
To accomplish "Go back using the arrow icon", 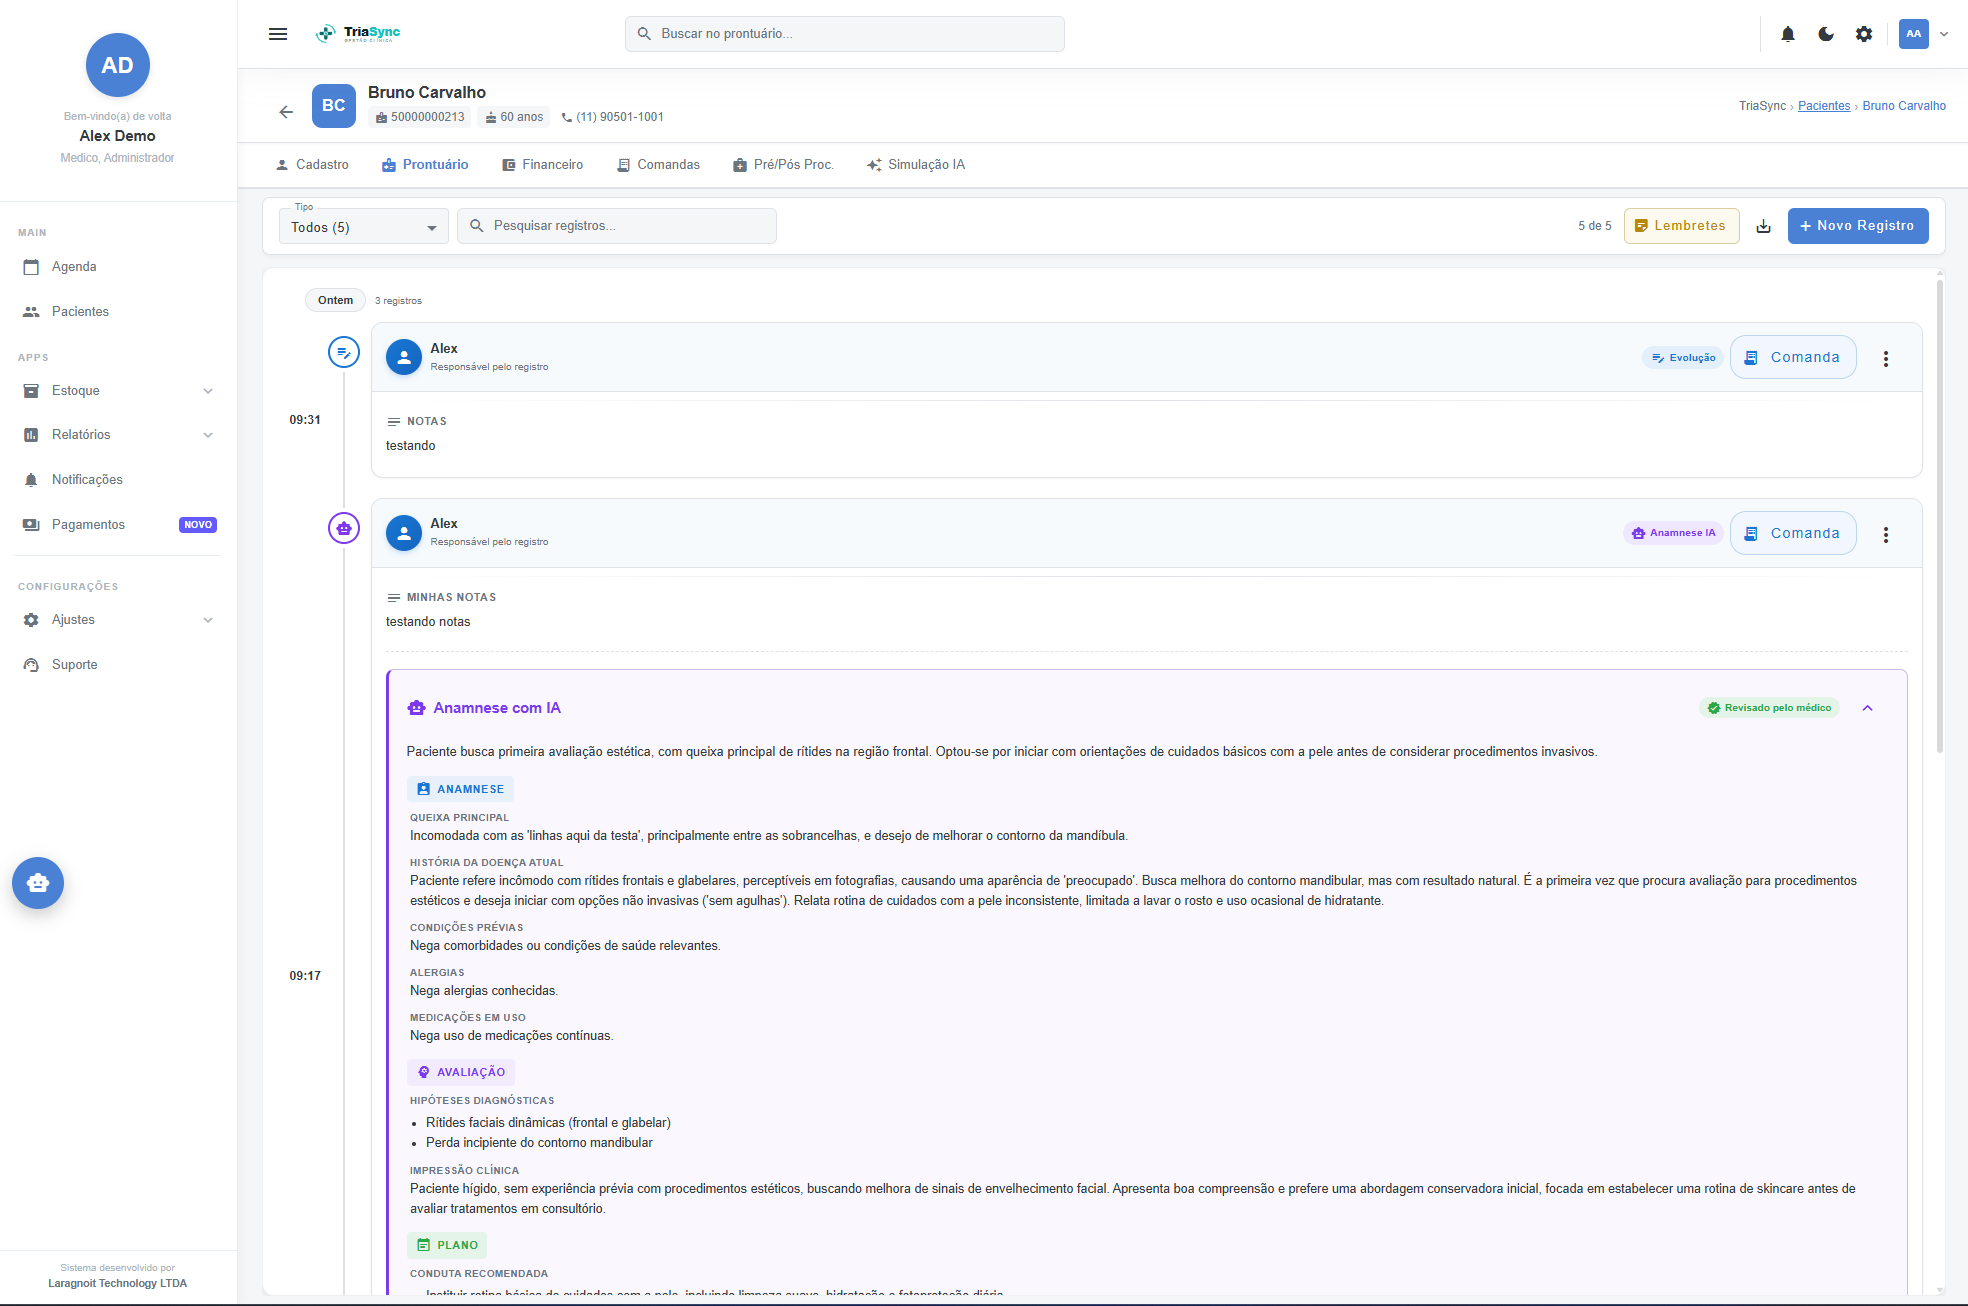I will pyautogui.click(x=286, y=112).
